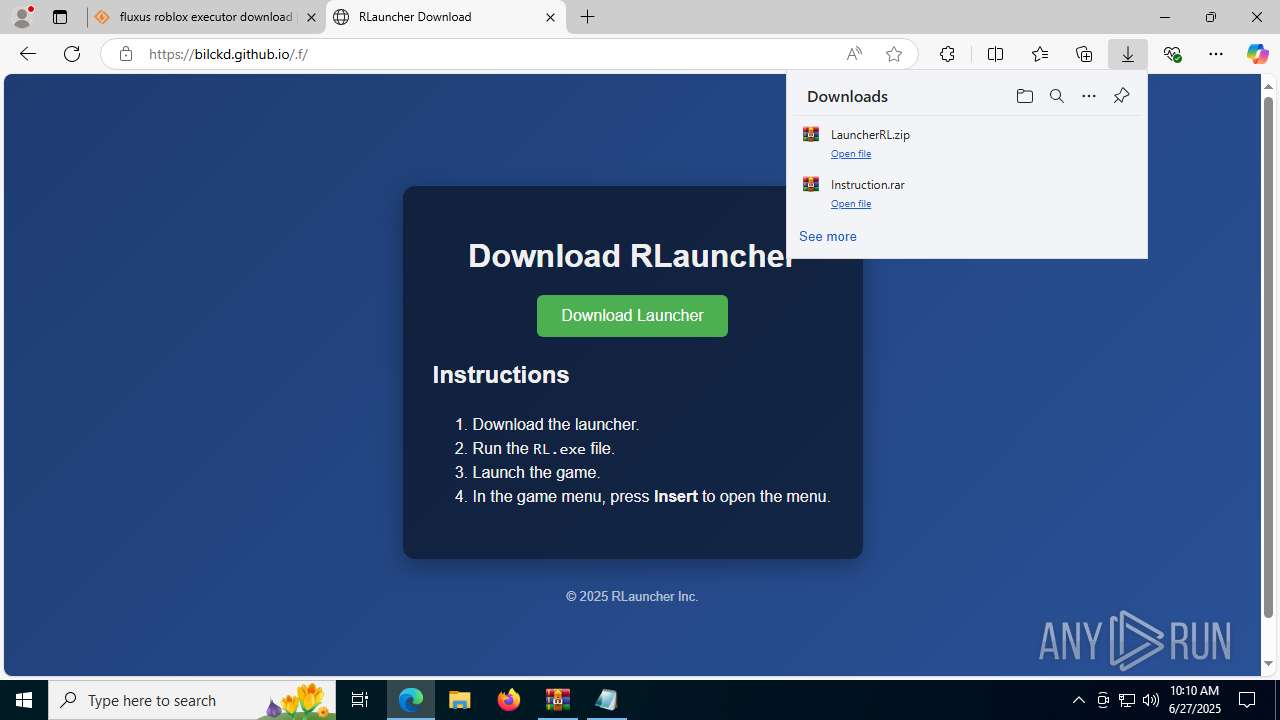1280x720 pixels.
Task: Open File Explorer from taskbar
Action: (x=460, y=700)
